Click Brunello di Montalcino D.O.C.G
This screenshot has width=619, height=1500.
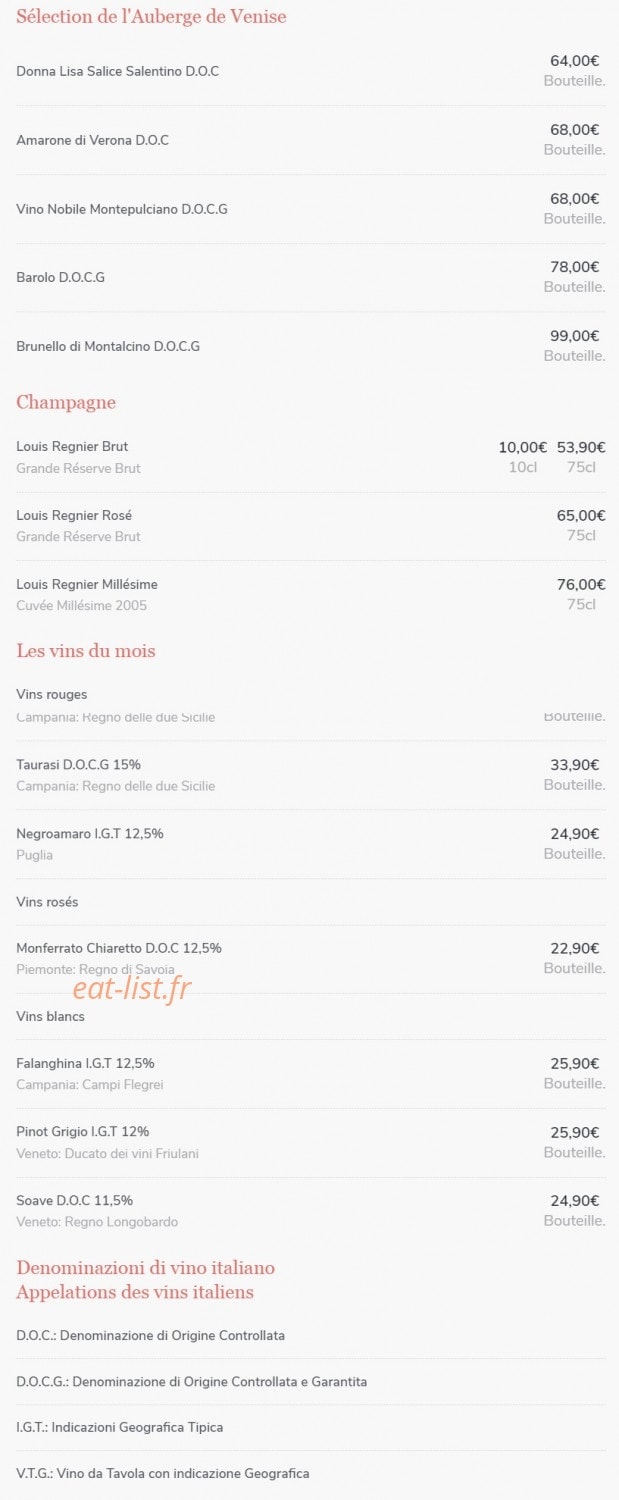[x=108, y=346]
